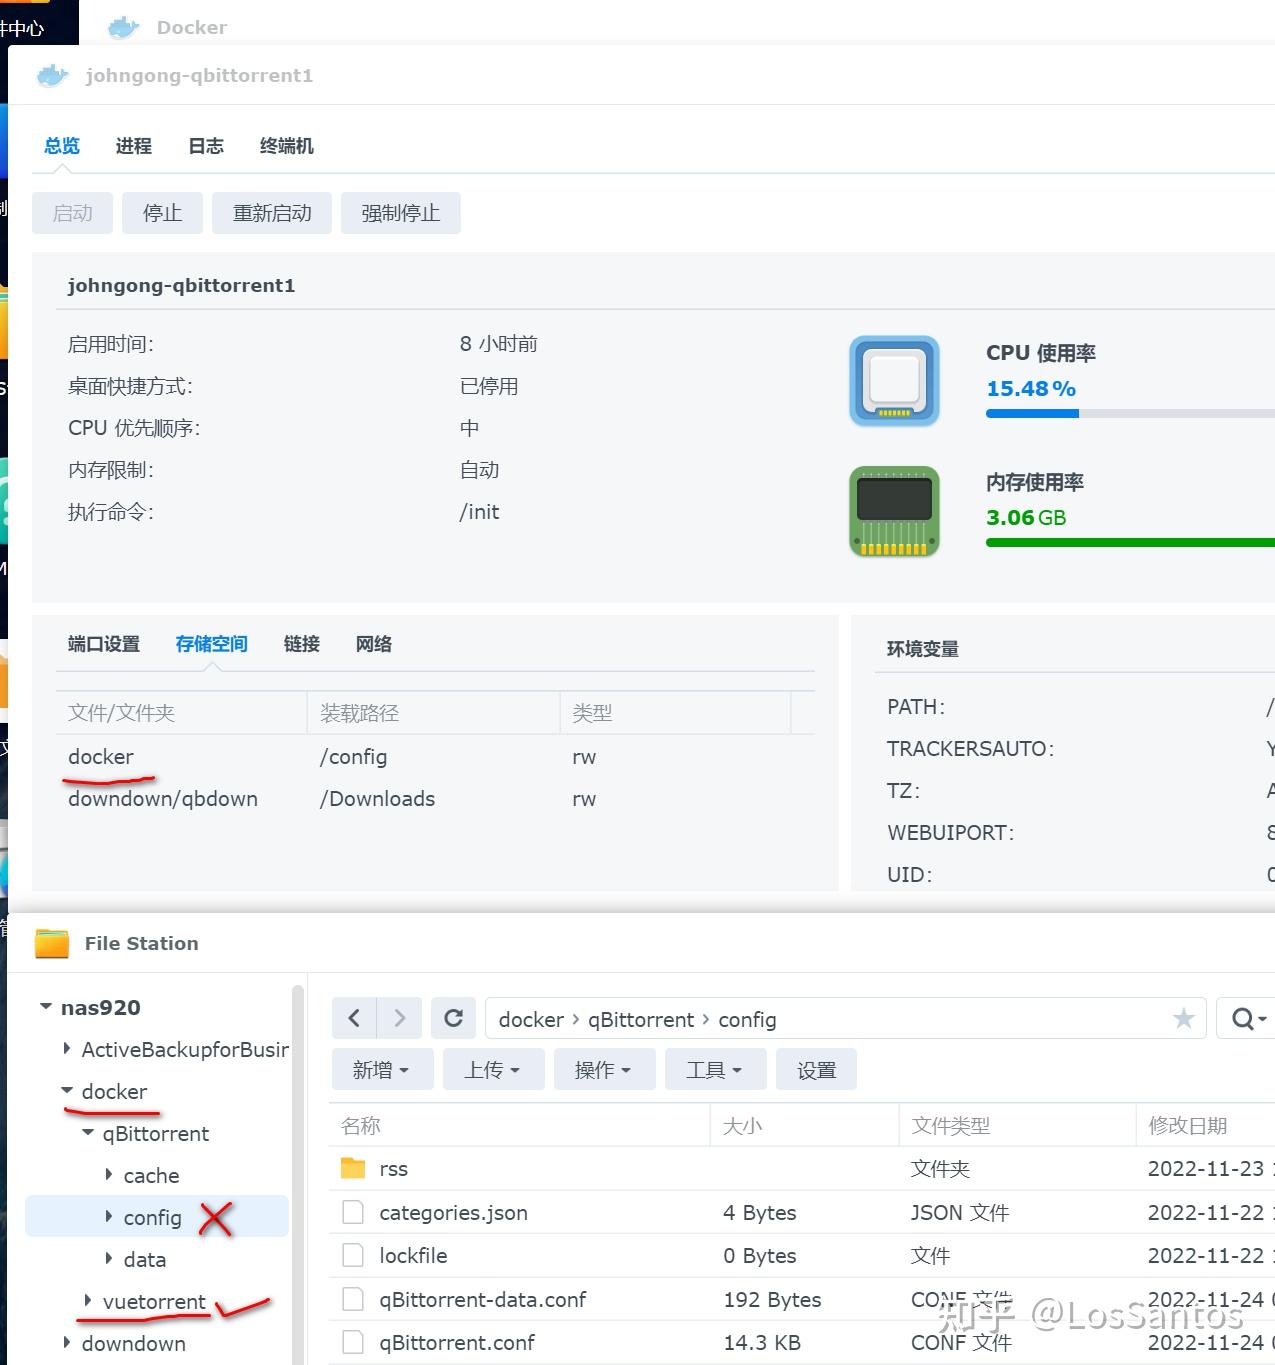Click the disabled 启动 button

tap(72, 213)
